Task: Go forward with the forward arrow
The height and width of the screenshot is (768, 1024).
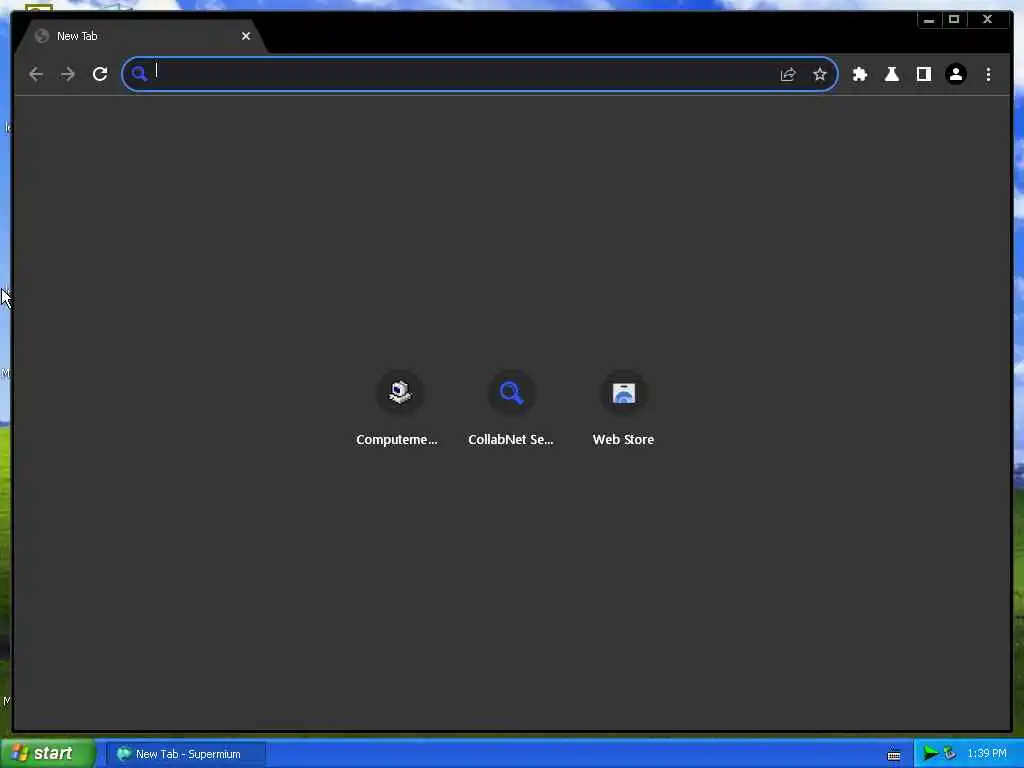Action: 68,74
